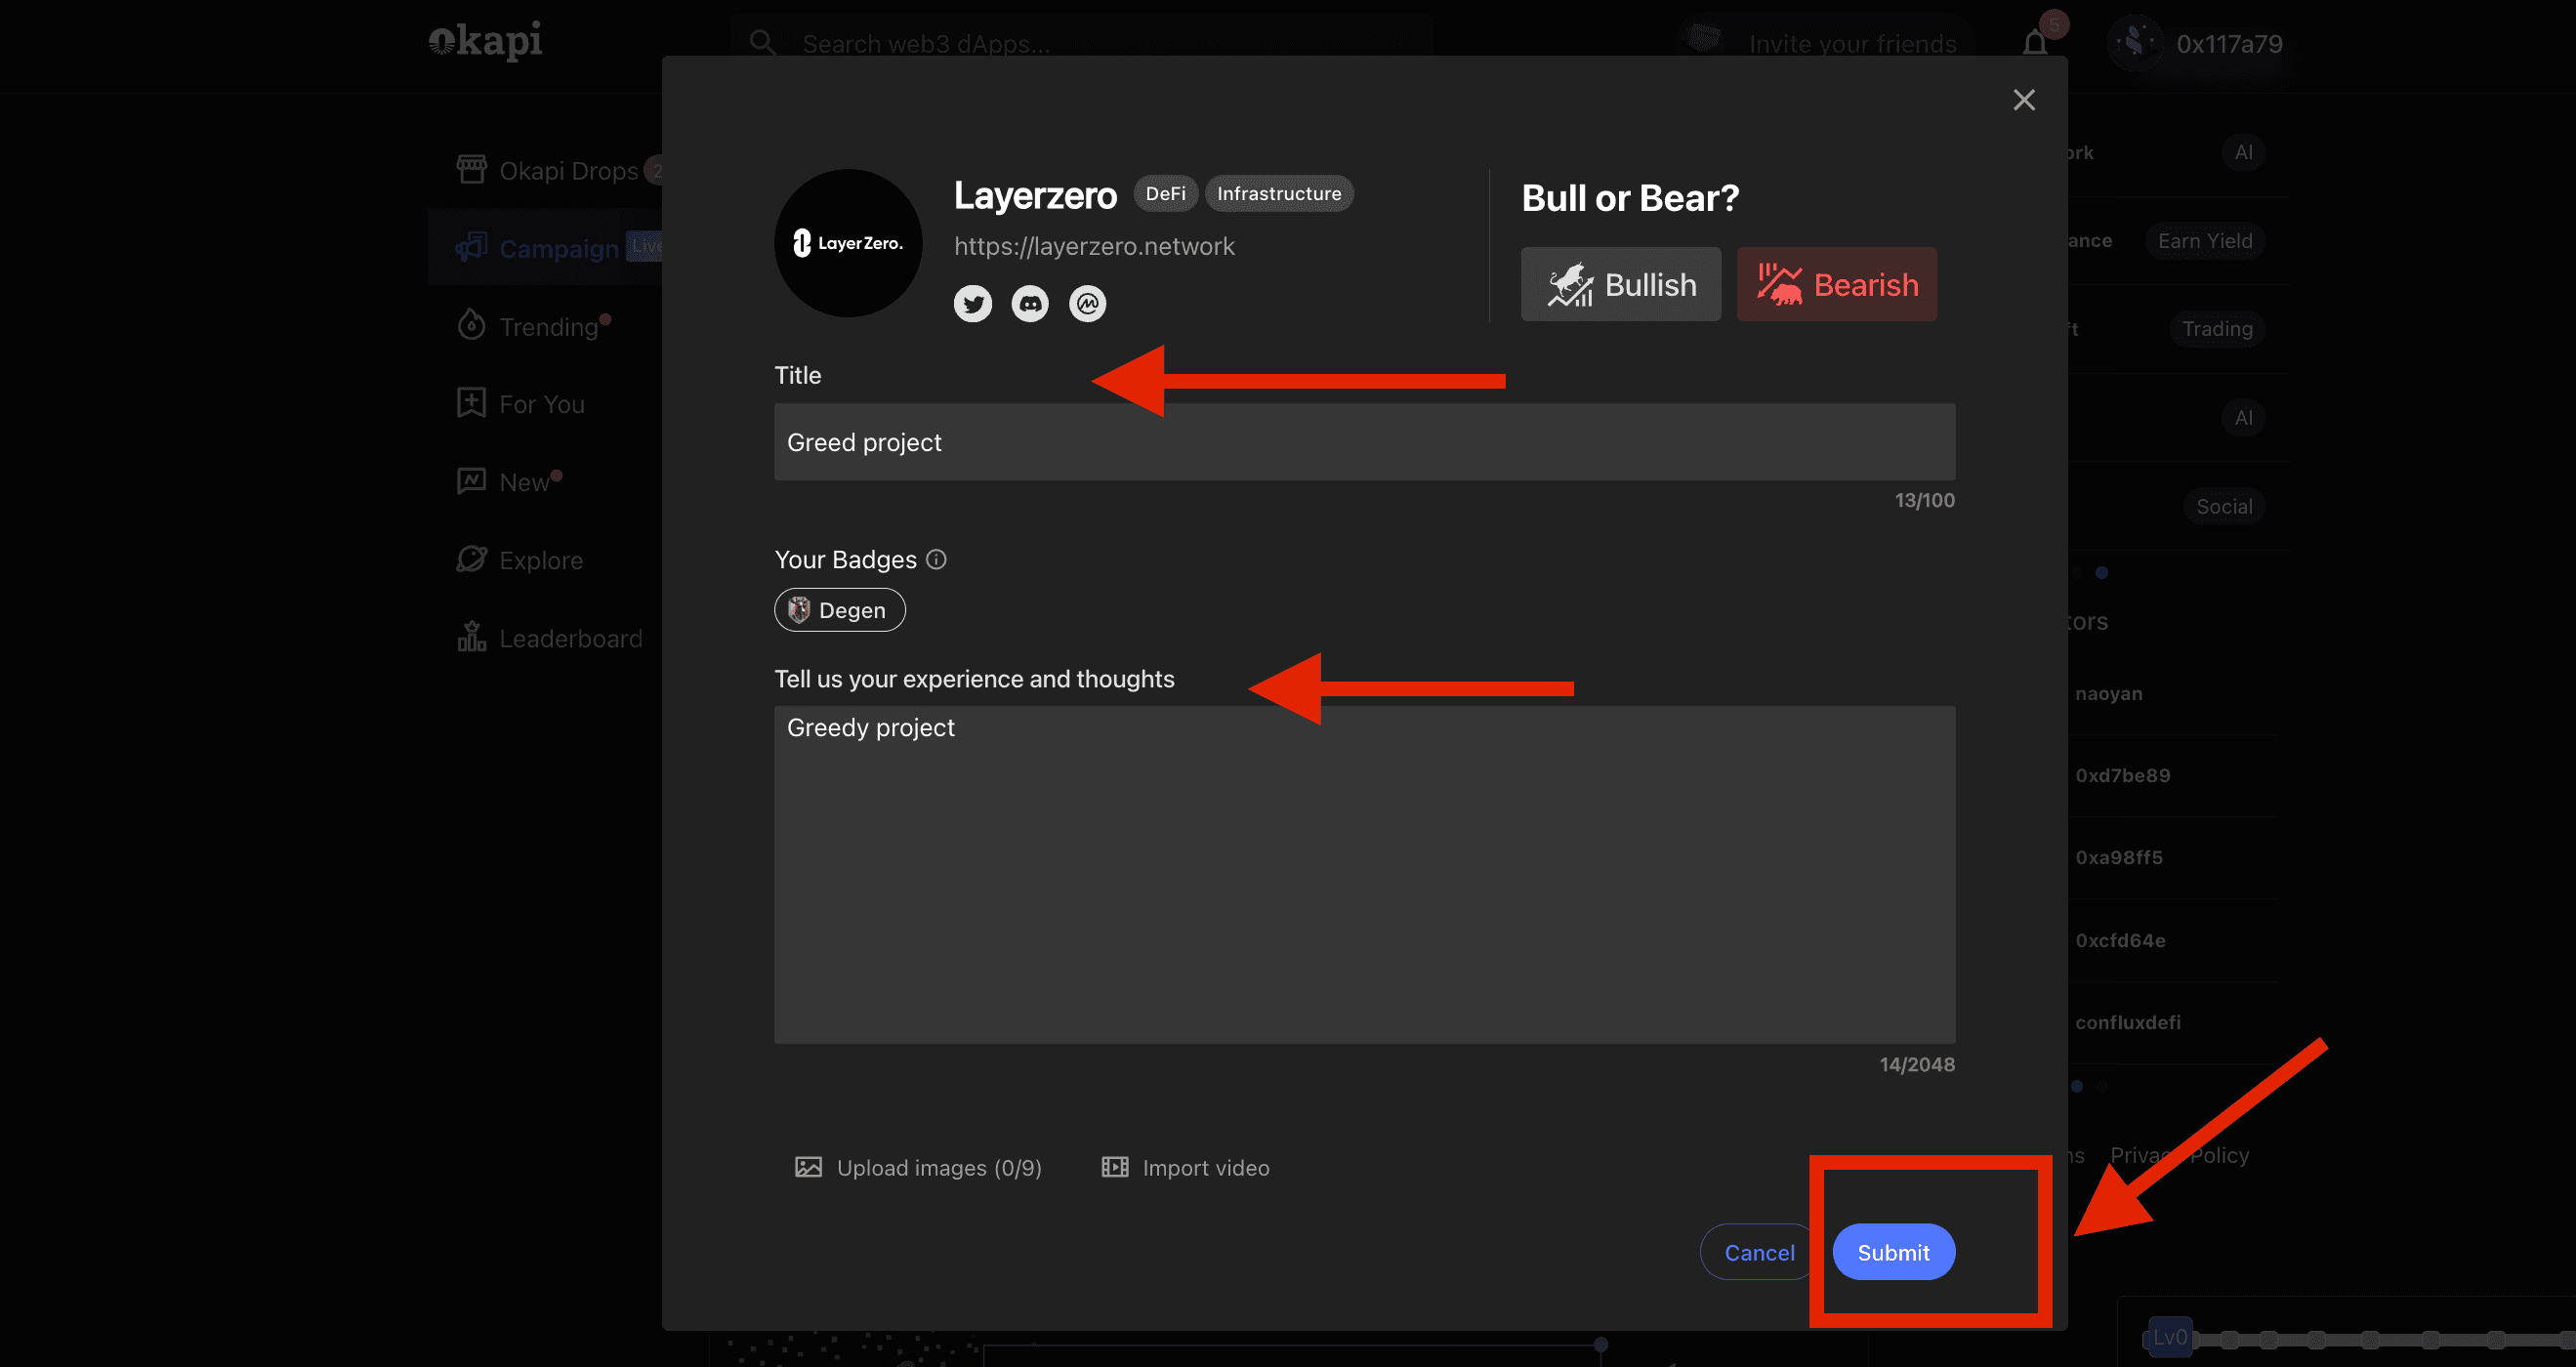Viewport: 2576px width, 1367px height.
Task: Click the New sidebar icon
Action: [x=471, y=481]
